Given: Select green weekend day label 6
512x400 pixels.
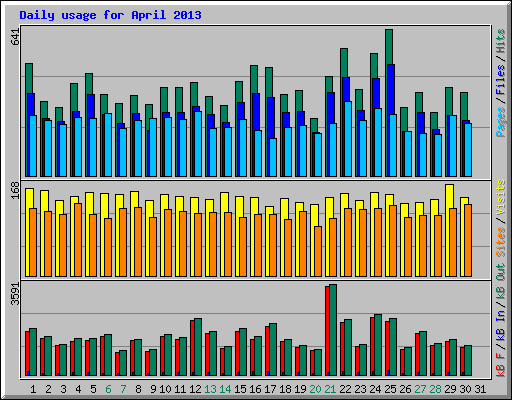Looking at the screenshot, I should 108,389.
